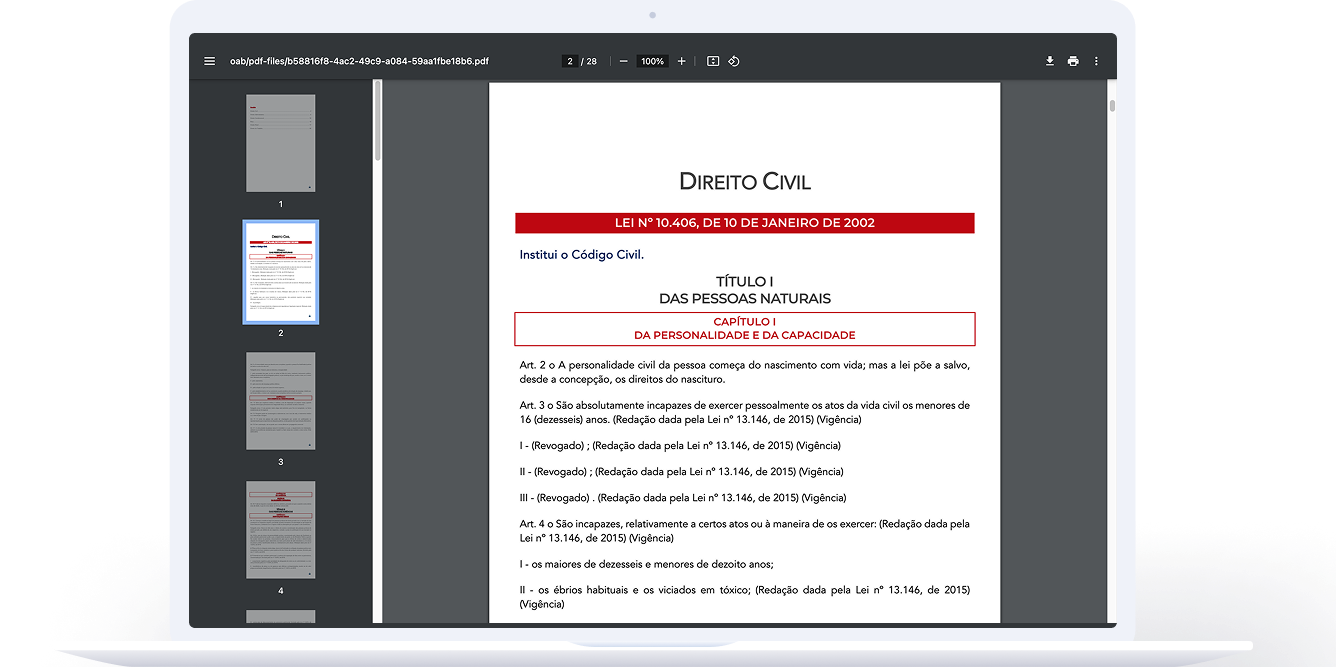The width and height of the screenshot is (1336, 667).
Task: Click the fit to page icon
Action: tap(713, 61)
